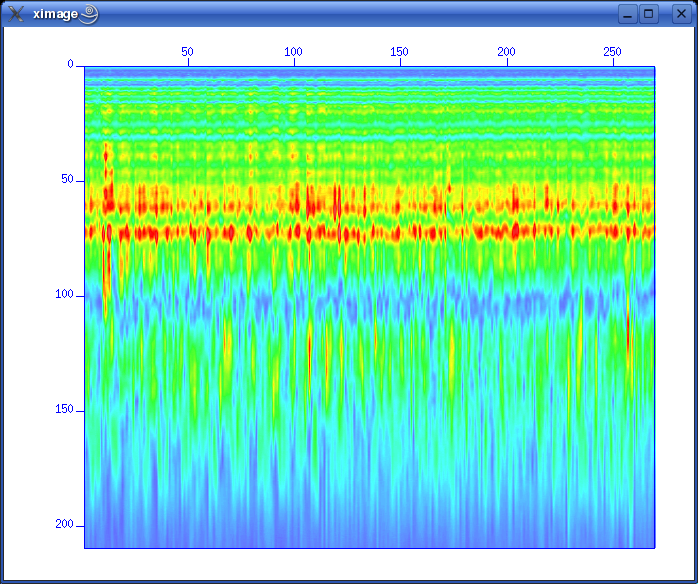Click the swirl icon beside ximage title
The image size is (698, 584).
(x=89, y=13)
